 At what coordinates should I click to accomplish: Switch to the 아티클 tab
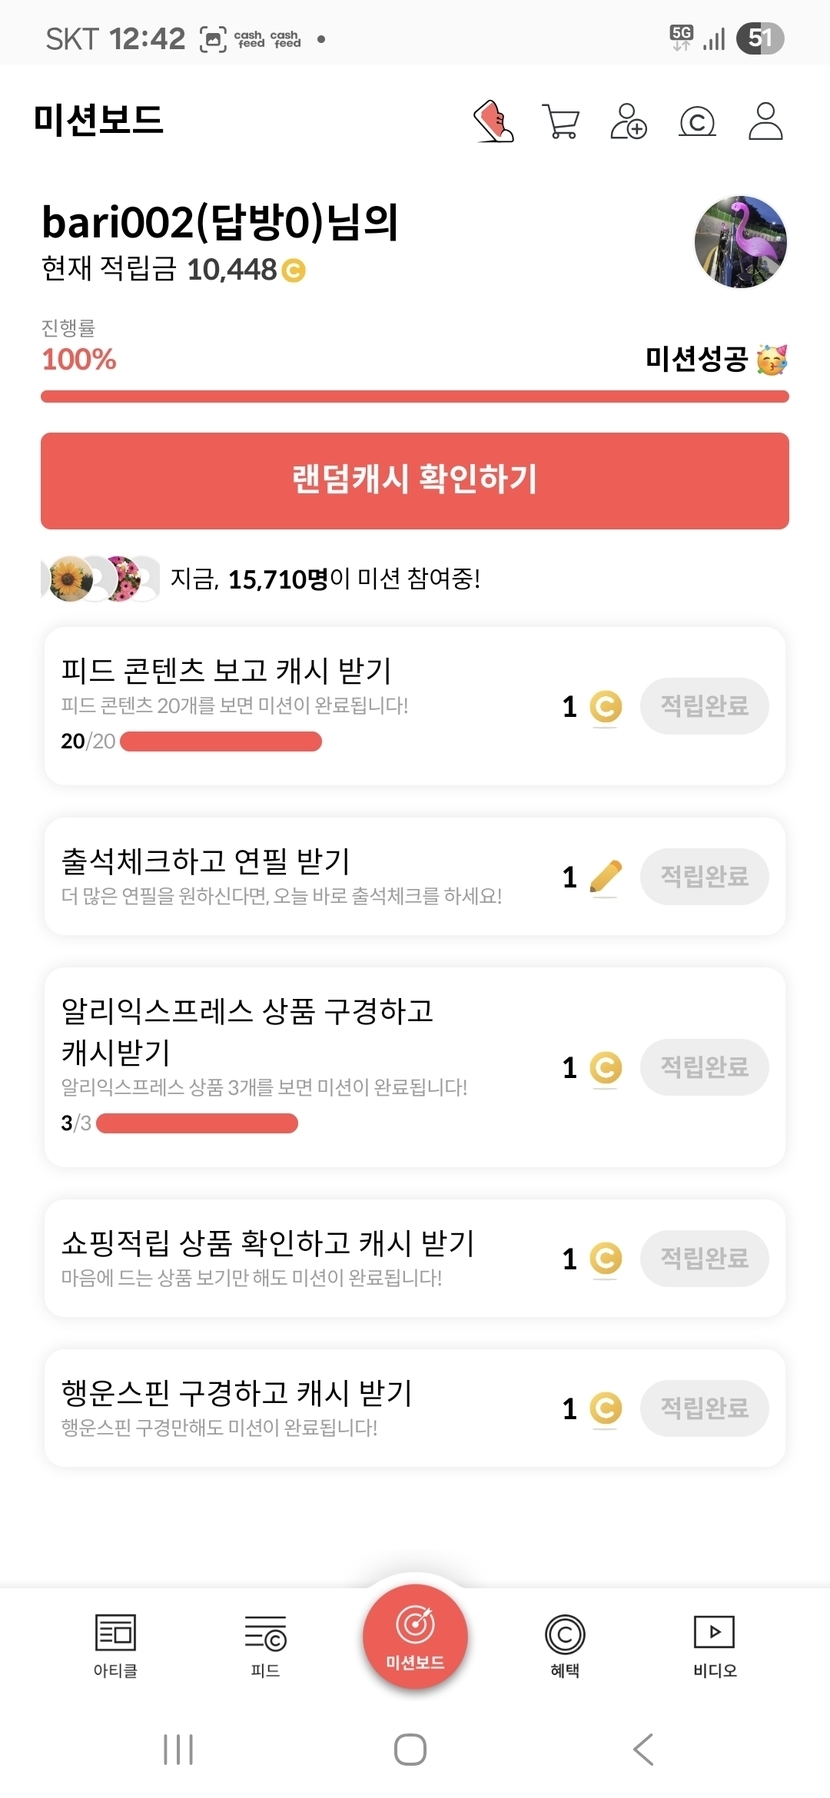[x=115, y=1645]
